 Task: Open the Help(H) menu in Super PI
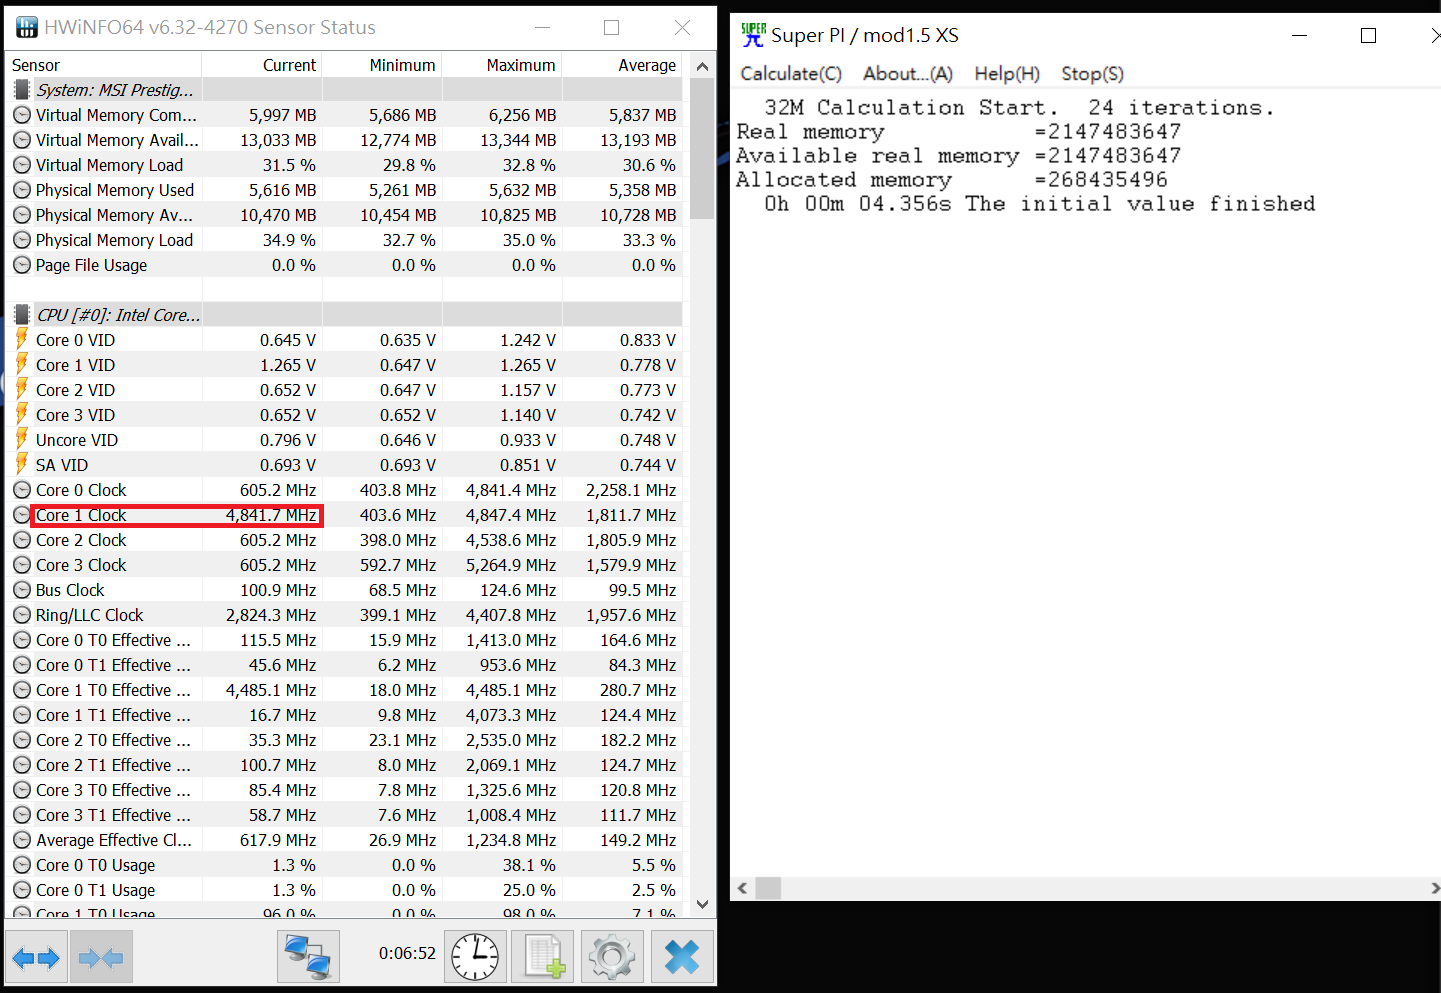click(1007, 74)
